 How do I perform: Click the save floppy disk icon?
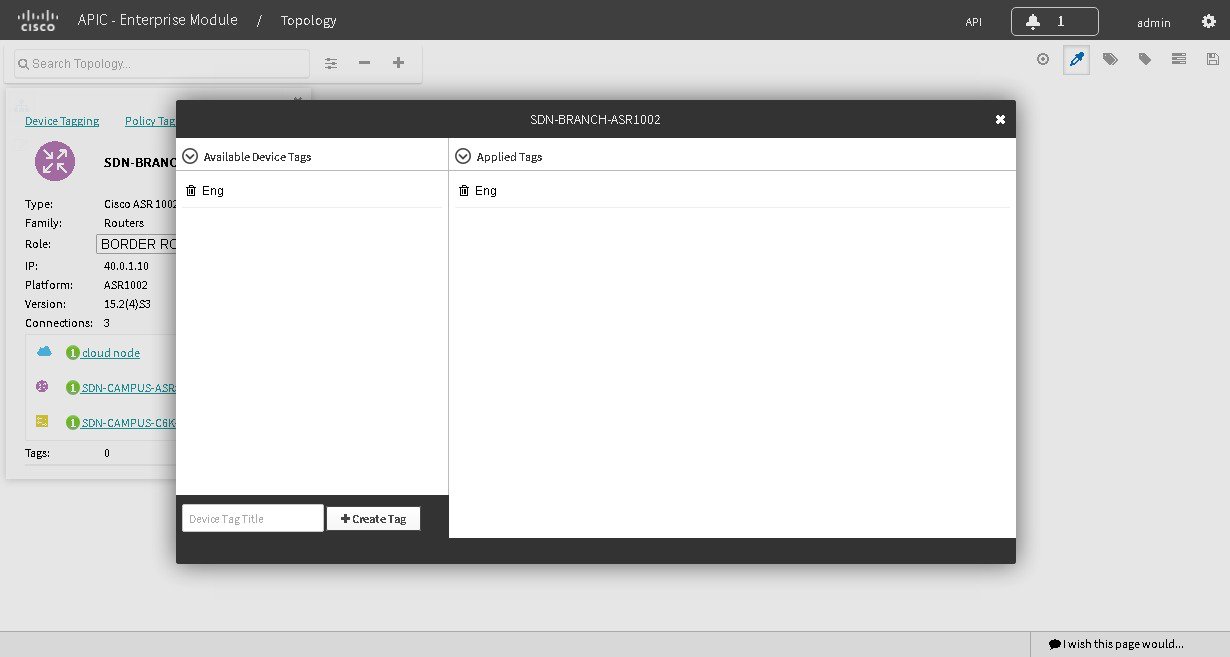[x=1212, y=59]
